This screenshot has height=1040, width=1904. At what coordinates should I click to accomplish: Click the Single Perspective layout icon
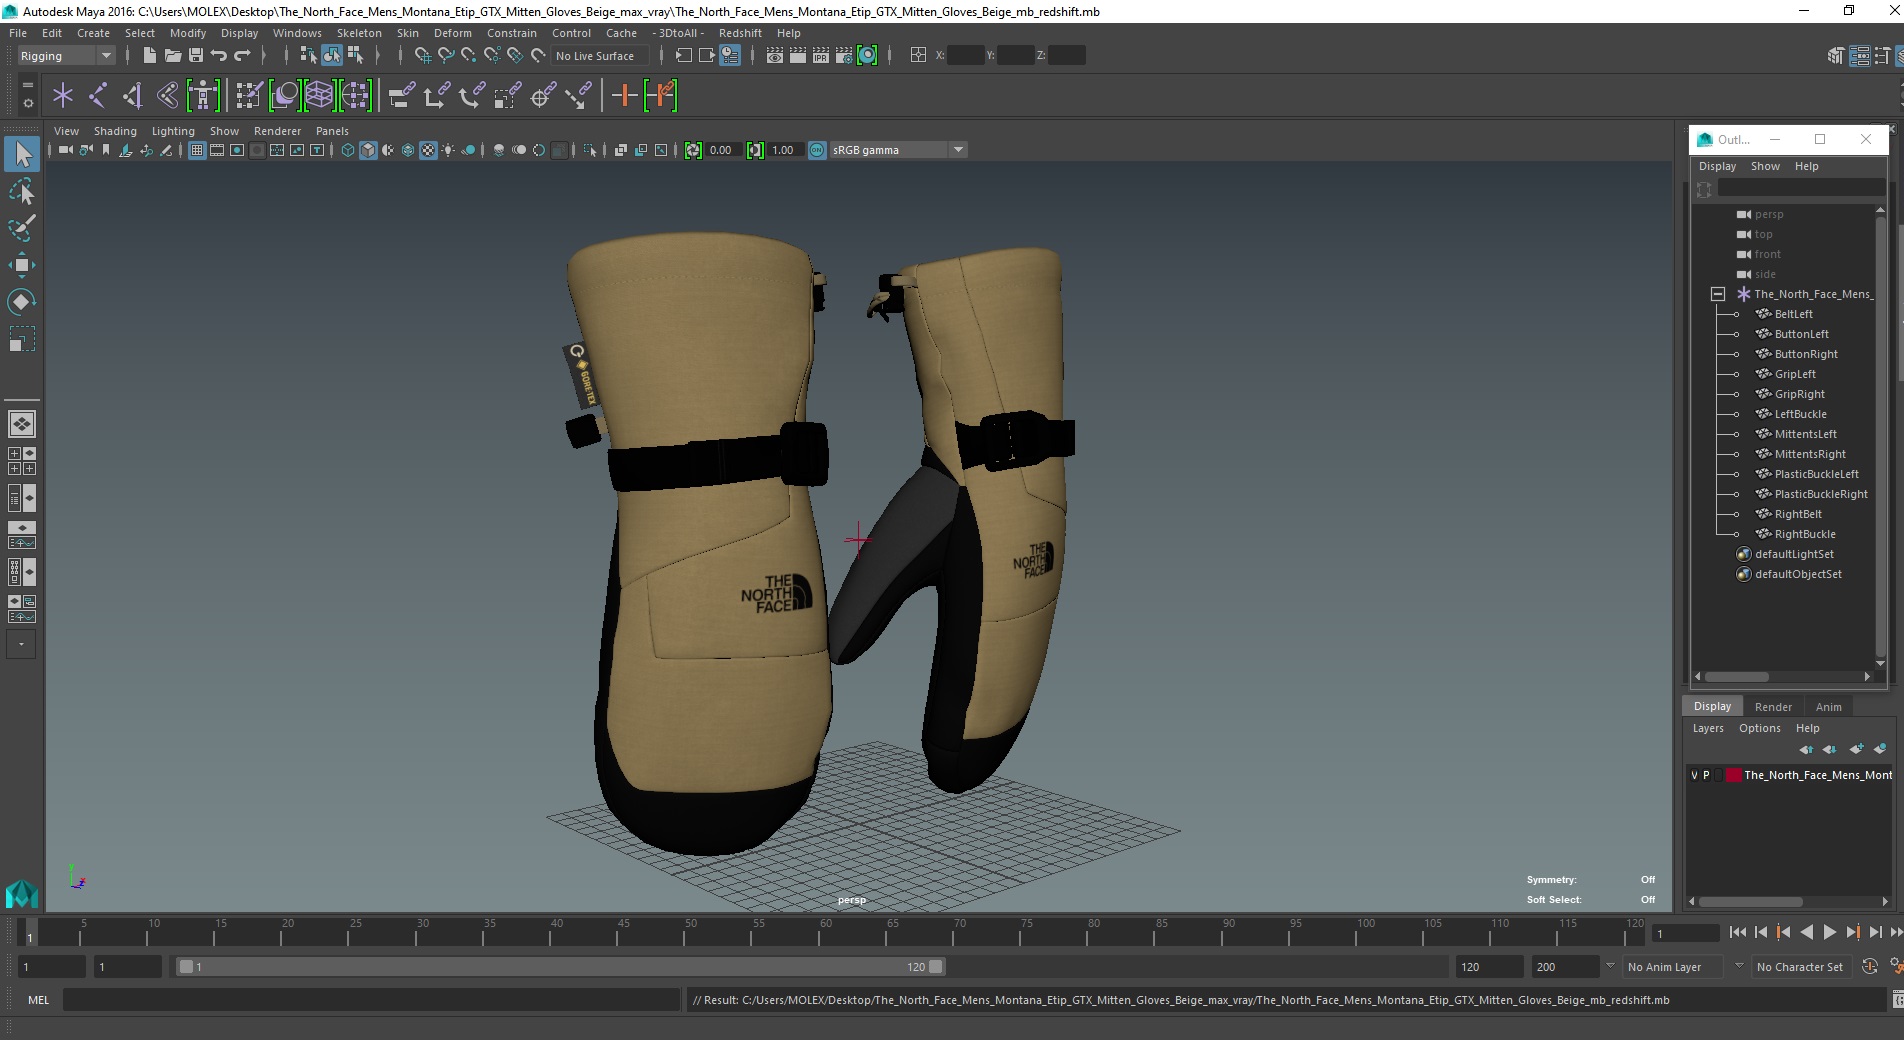(x=22, y=424)
